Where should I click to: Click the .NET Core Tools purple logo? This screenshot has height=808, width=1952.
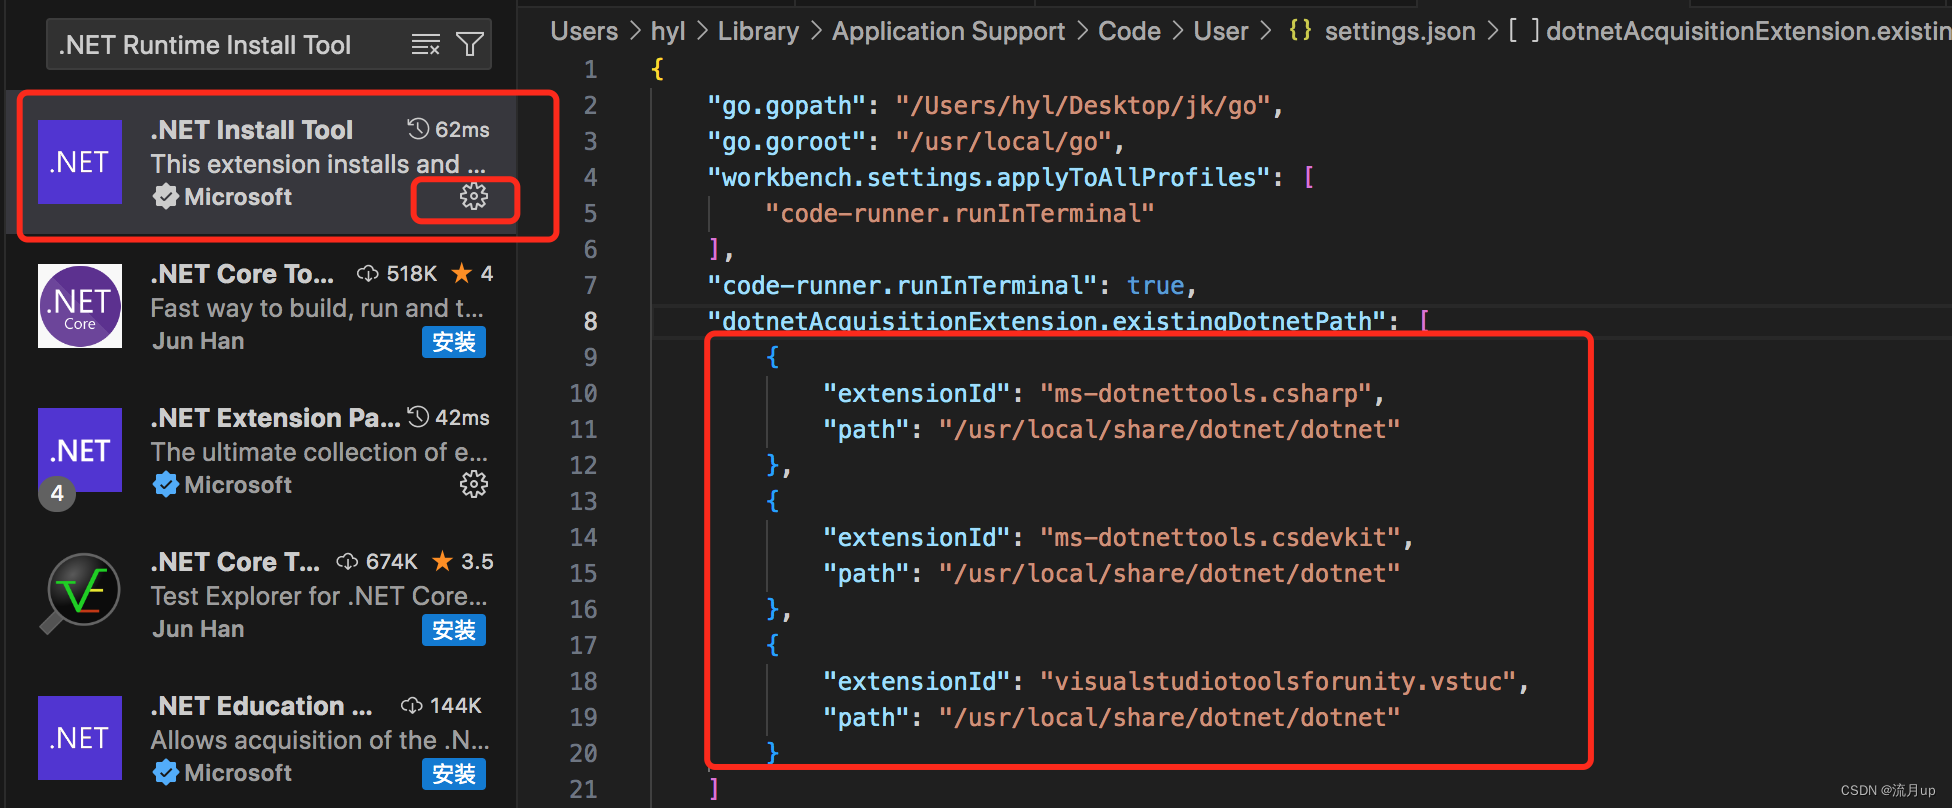pyautogui.click(x=80, y=306)
